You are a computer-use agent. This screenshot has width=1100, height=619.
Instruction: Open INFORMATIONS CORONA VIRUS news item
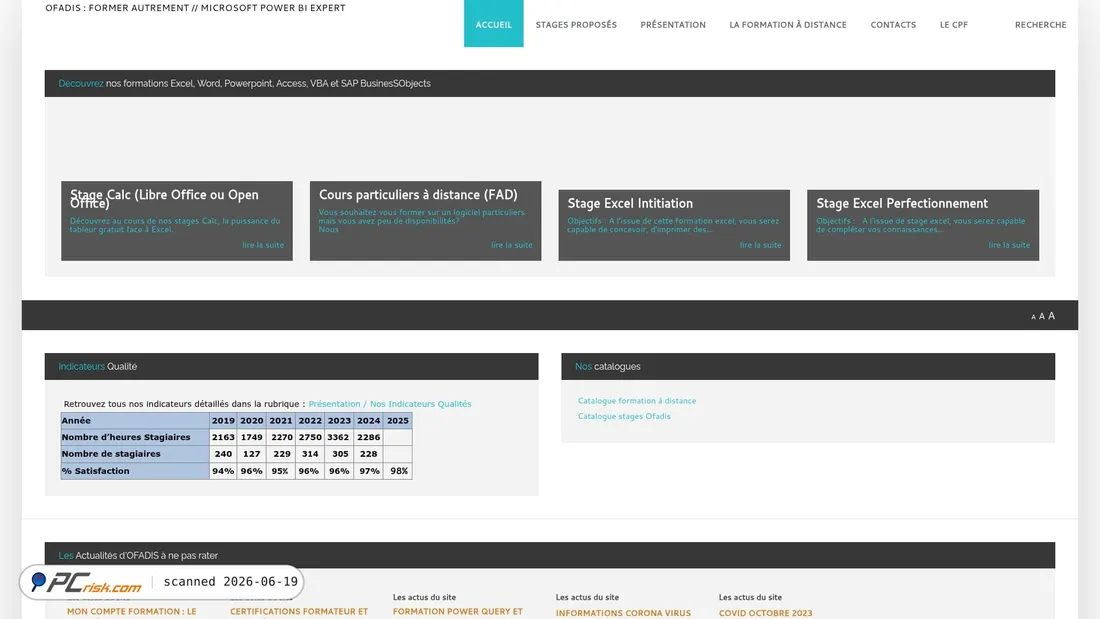click(623, 613)
